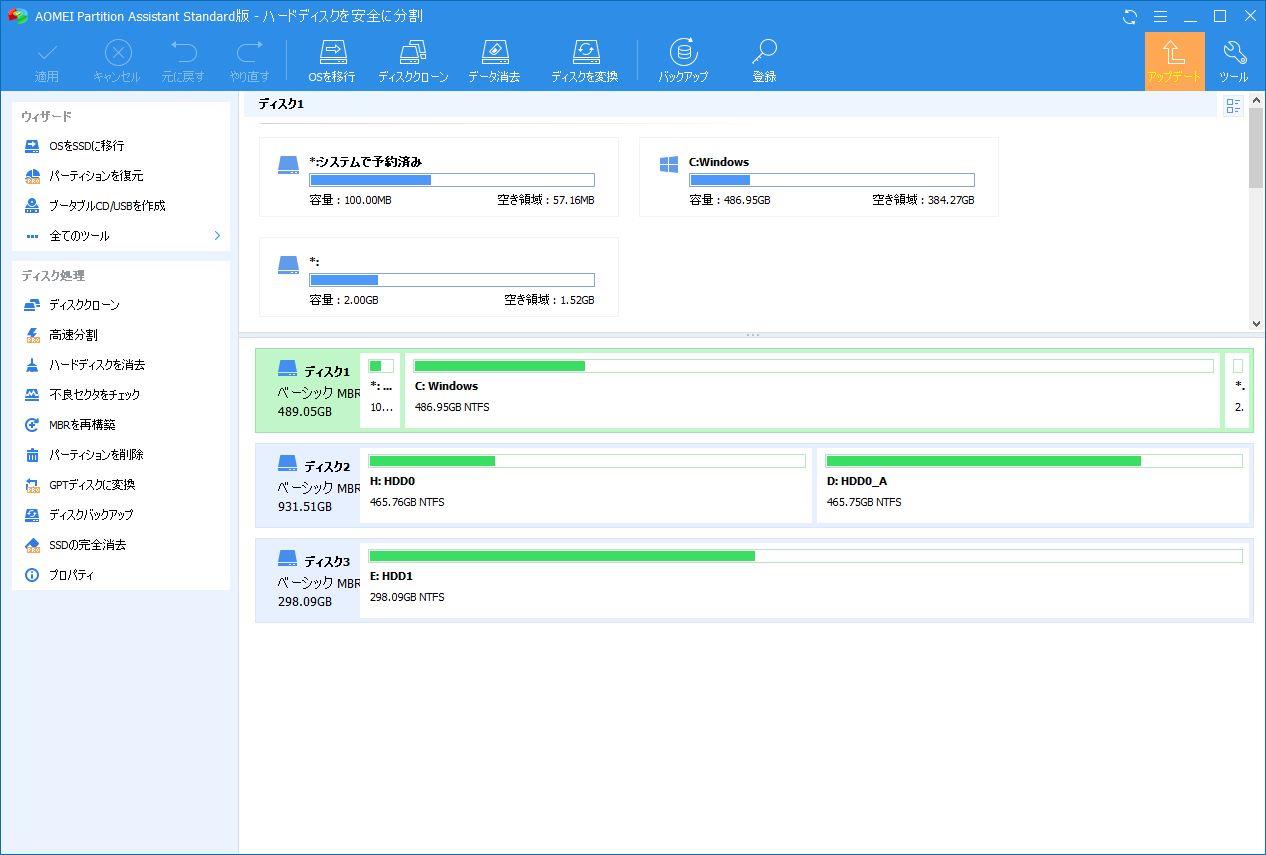Image resolution: width=1266 pixels, height=855 pixels.
Task: Click the Apply (適用) checkmark icon
Action: [47, 53]
